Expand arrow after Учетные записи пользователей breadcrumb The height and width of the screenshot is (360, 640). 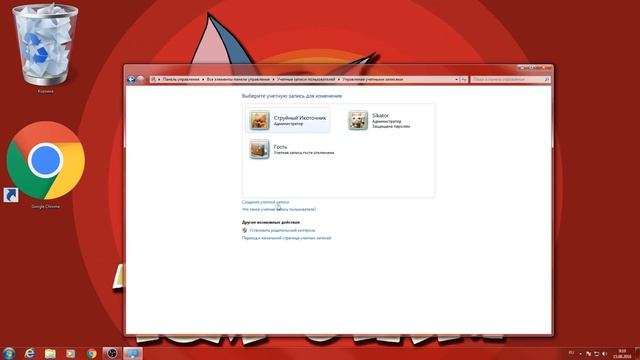tap(338, 80)
